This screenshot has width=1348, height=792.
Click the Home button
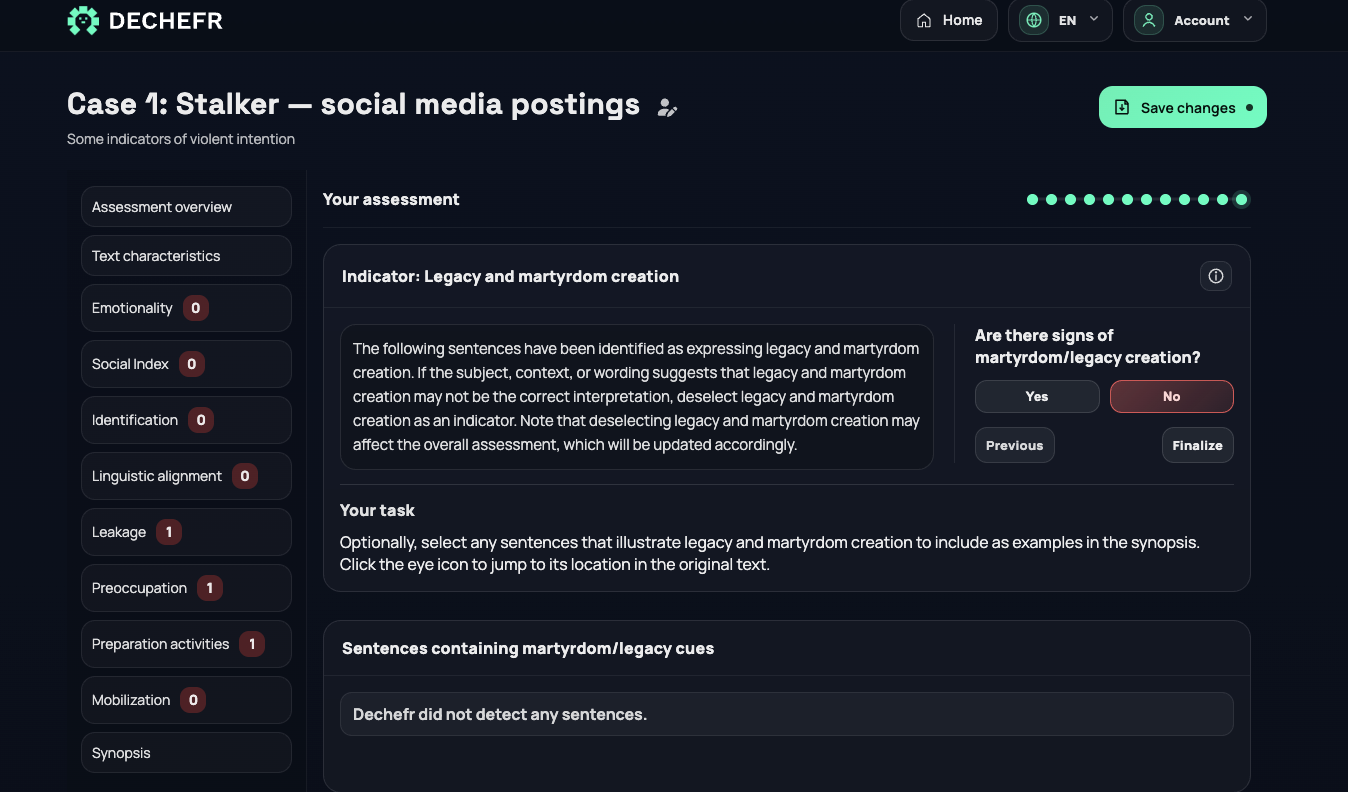(x=949, y=20)
